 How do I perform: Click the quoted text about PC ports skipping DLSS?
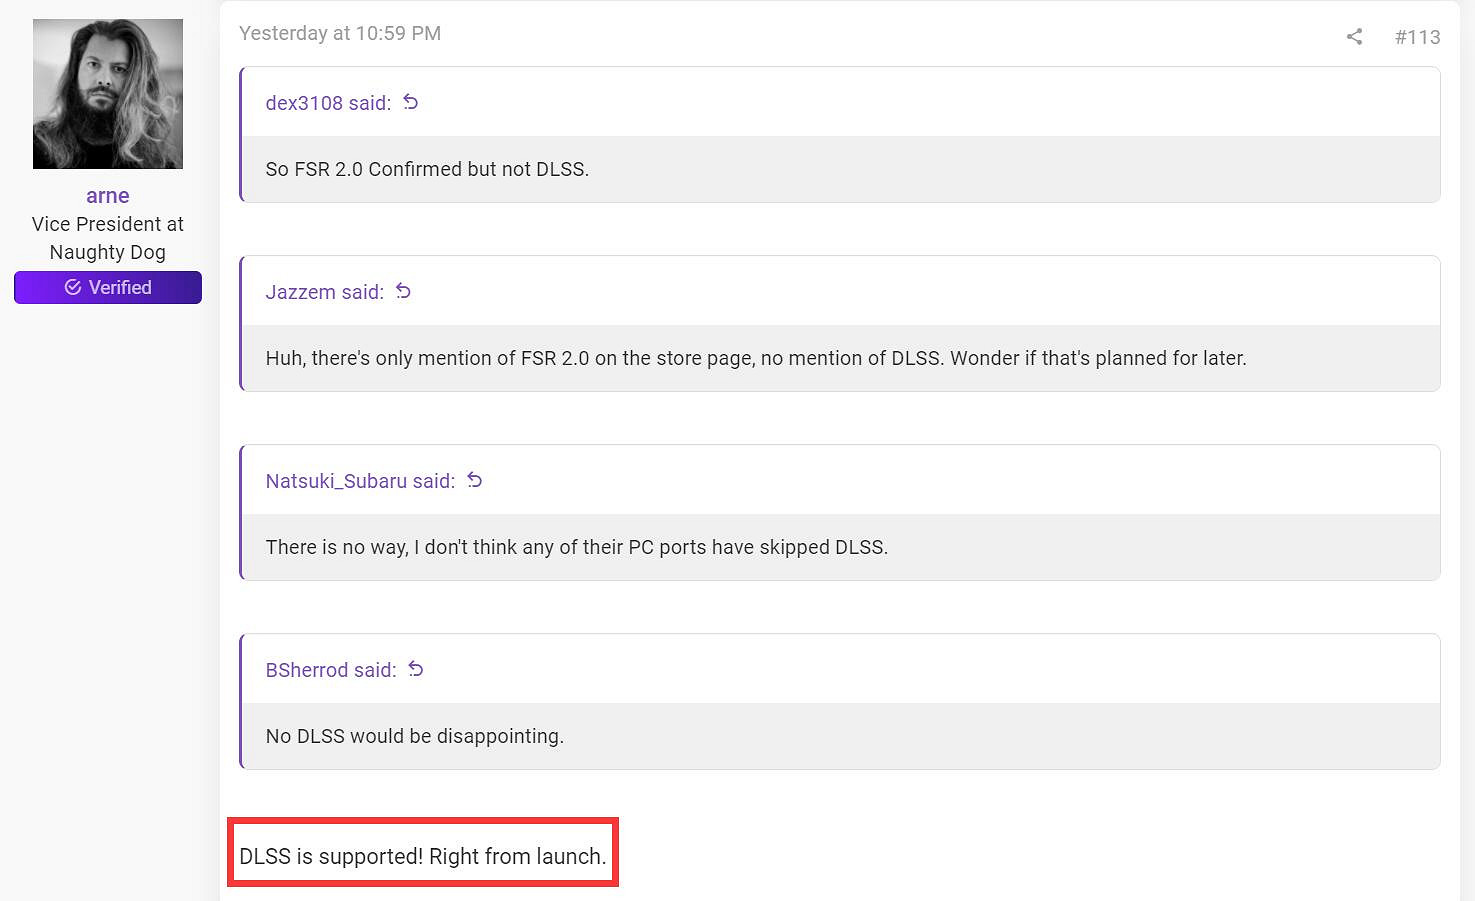tap(576, 547)
